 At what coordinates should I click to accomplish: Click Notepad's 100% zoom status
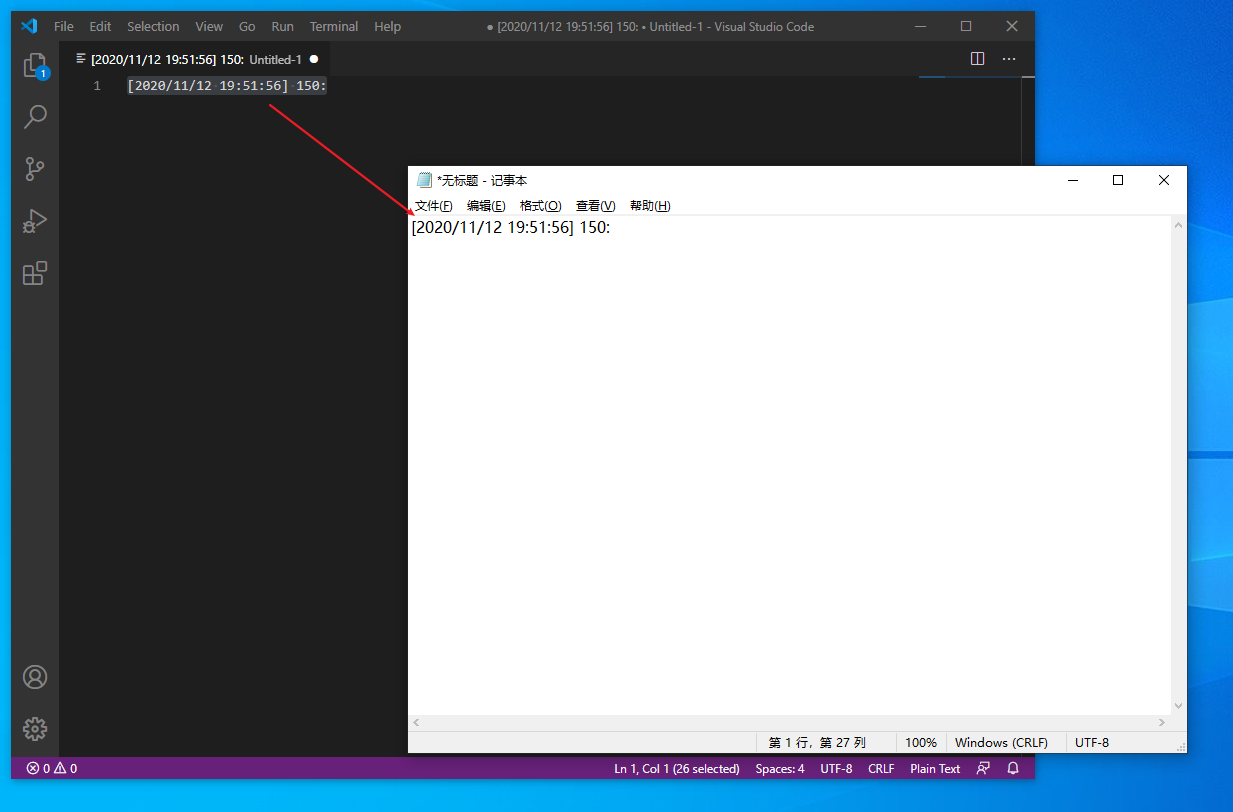921,742
